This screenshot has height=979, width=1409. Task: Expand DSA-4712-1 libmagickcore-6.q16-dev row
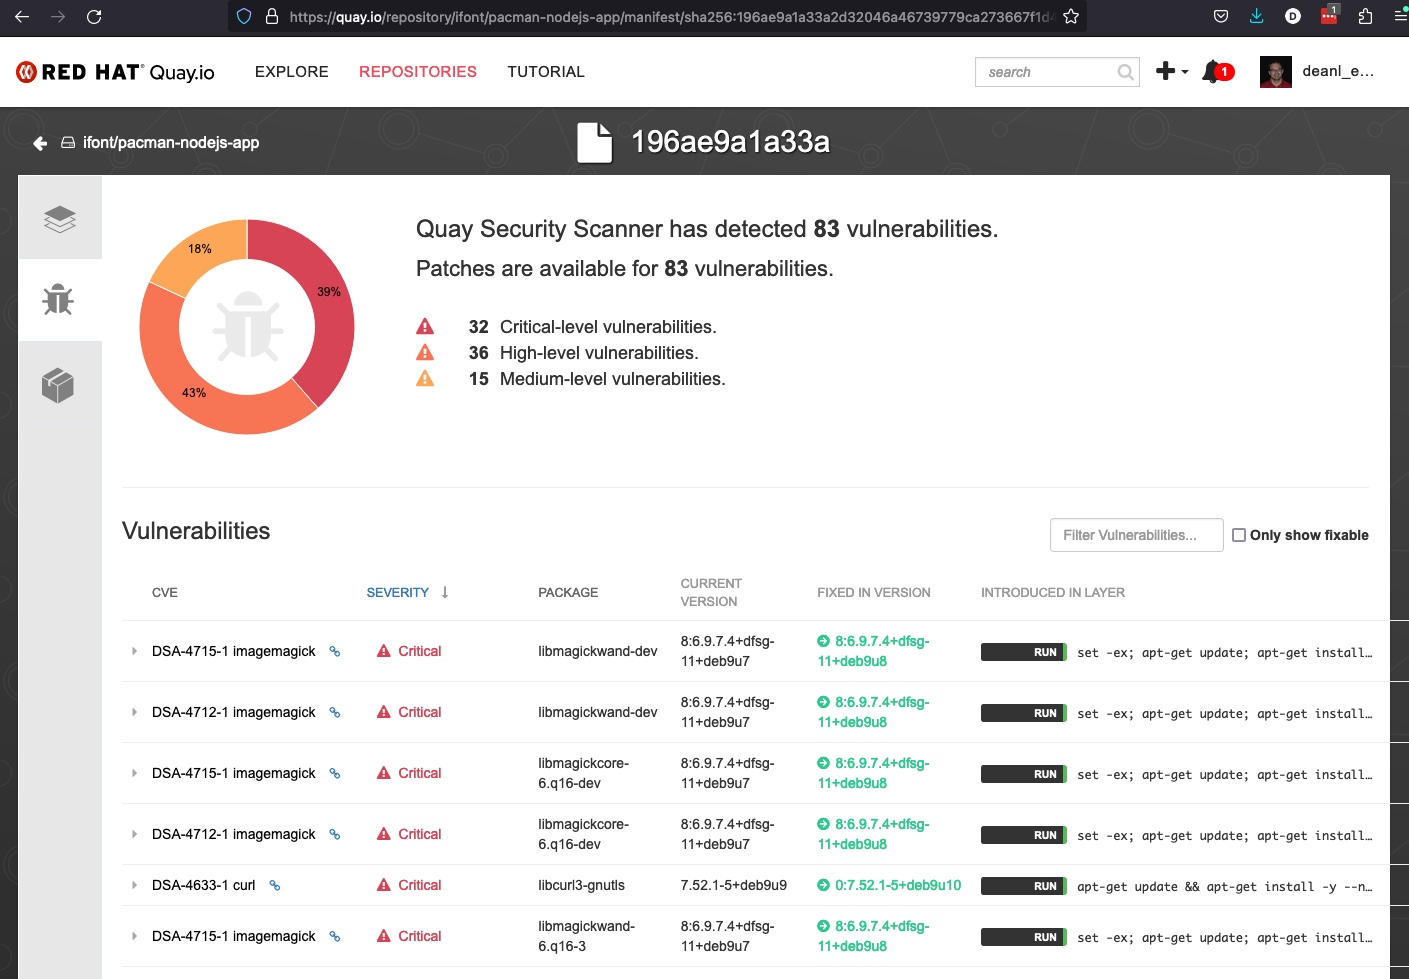134,834
